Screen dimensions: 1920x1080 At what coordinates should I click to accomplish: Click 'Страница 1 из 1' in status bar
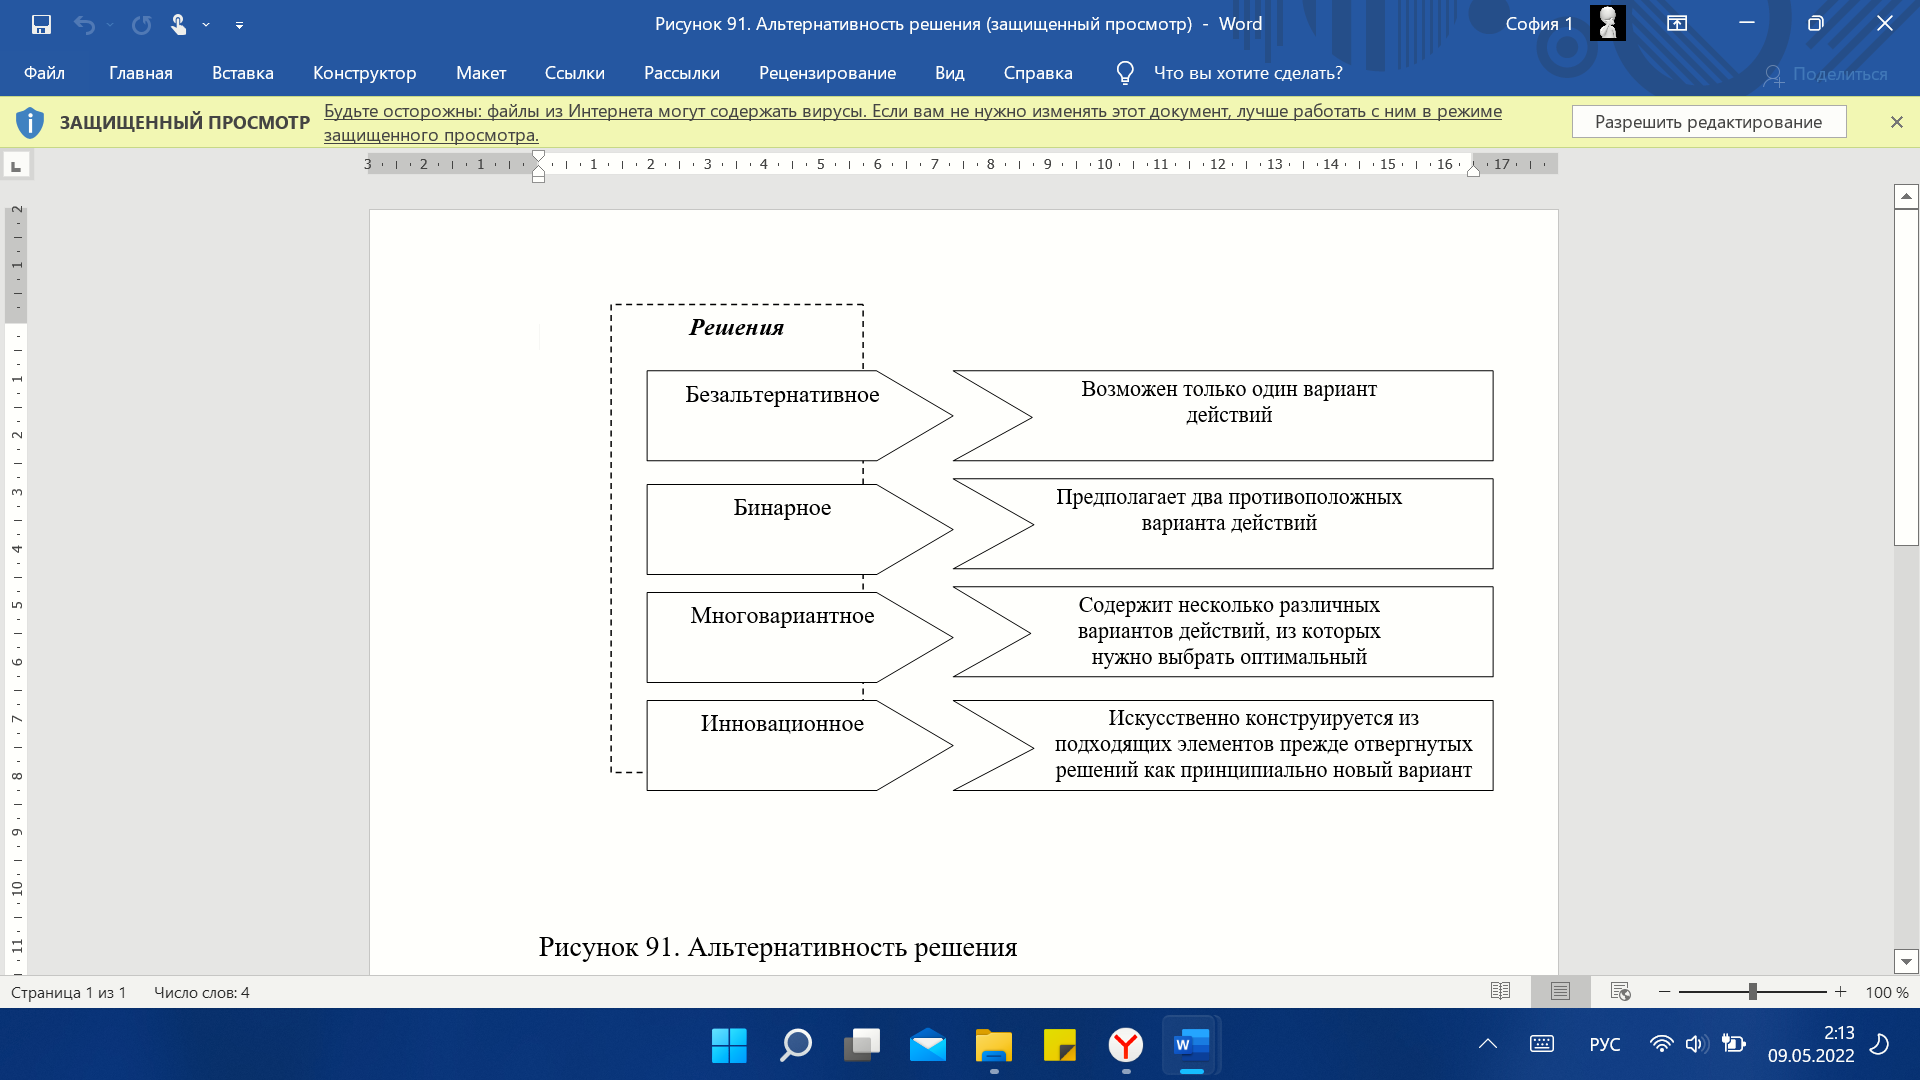pyautogui.click(x=69, y=992)
